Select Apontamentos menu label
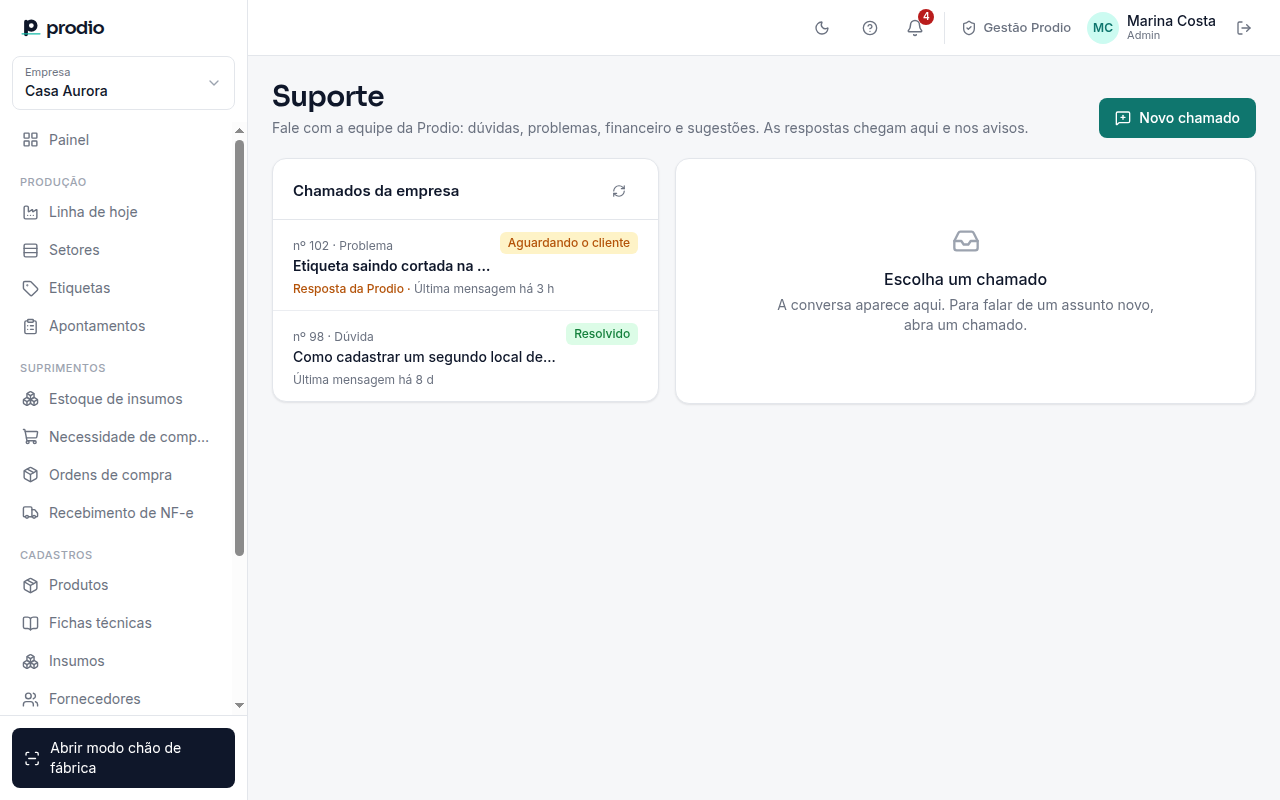Image resolution: width=1280 pixels, height=800 pixels. 97,326
